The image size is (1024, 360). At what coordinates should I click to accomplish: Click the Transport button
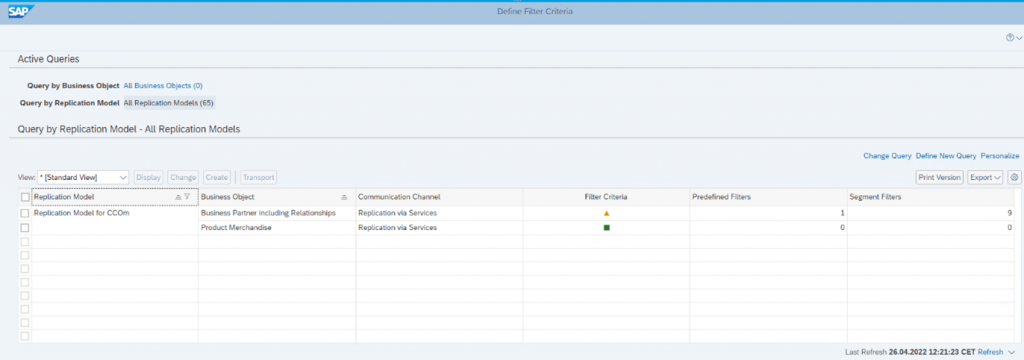(x=259, y=177)
